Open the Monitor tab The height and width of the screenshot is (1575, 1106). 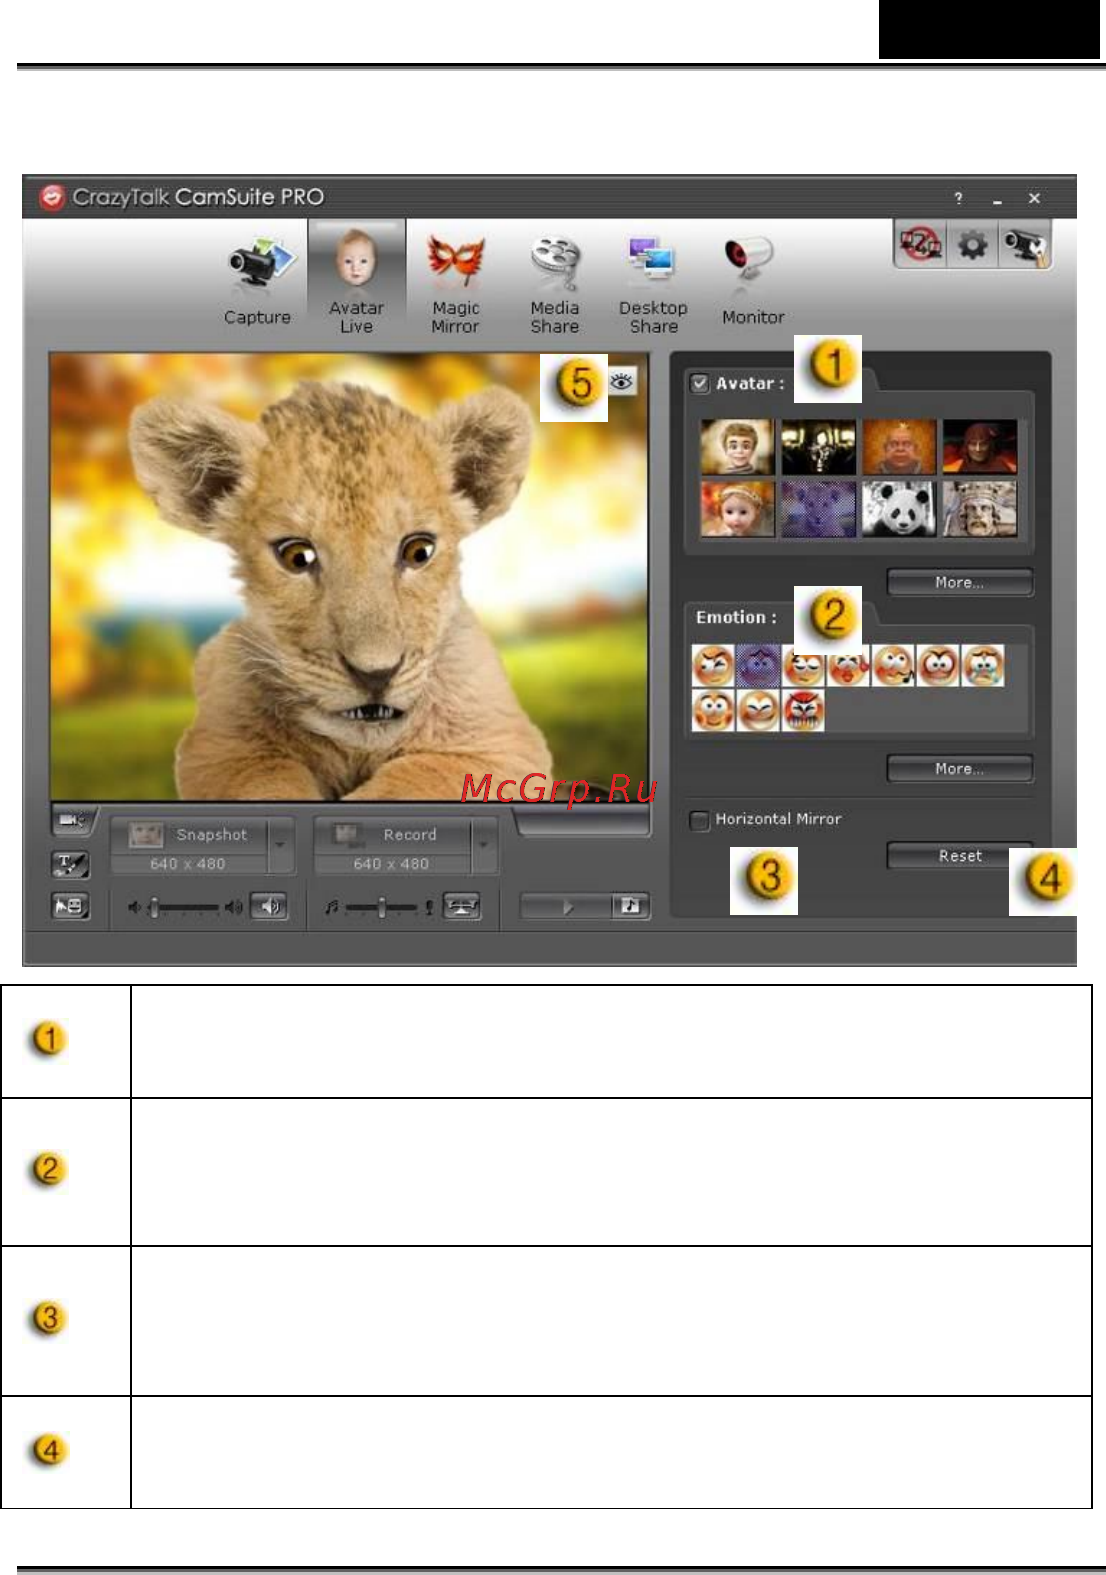click(x=753, y=282)
